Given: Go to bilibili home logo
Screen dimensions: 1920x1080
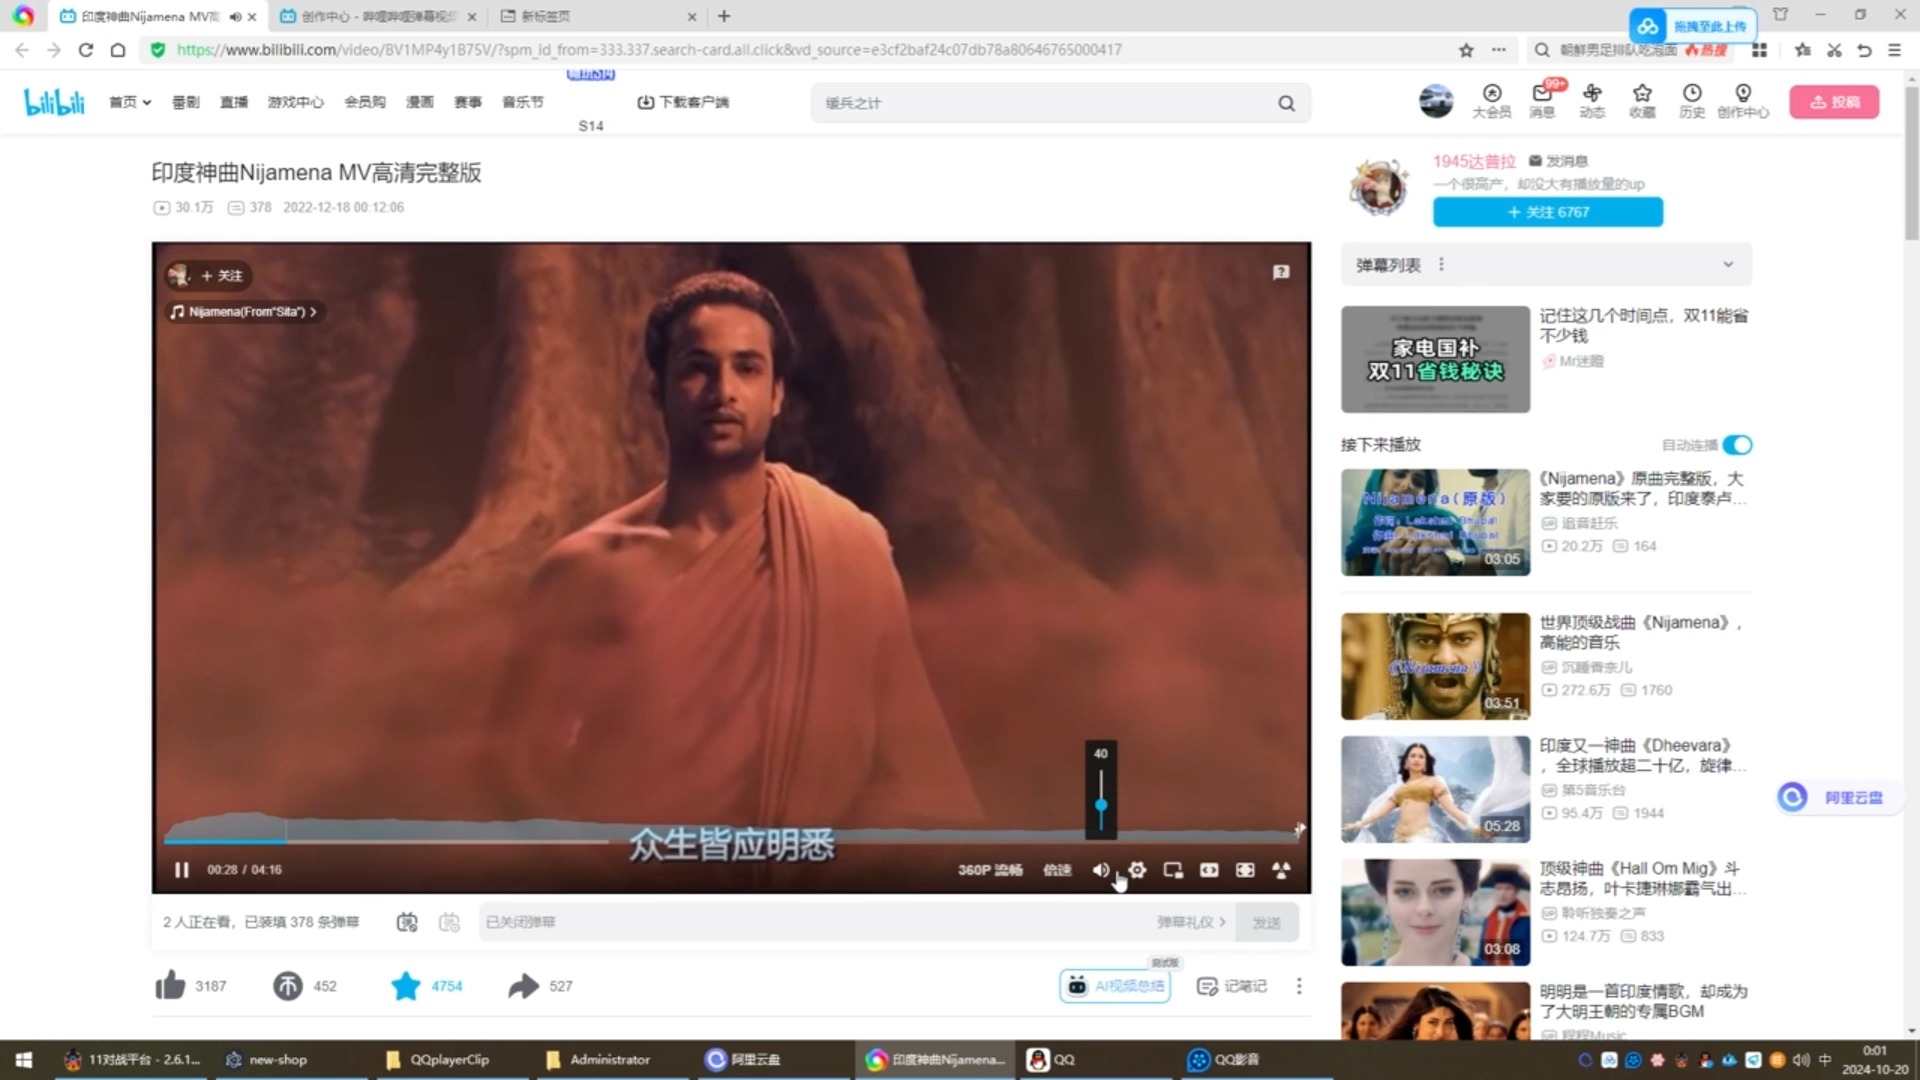Looking at the screenshot, I should point(54,102).
